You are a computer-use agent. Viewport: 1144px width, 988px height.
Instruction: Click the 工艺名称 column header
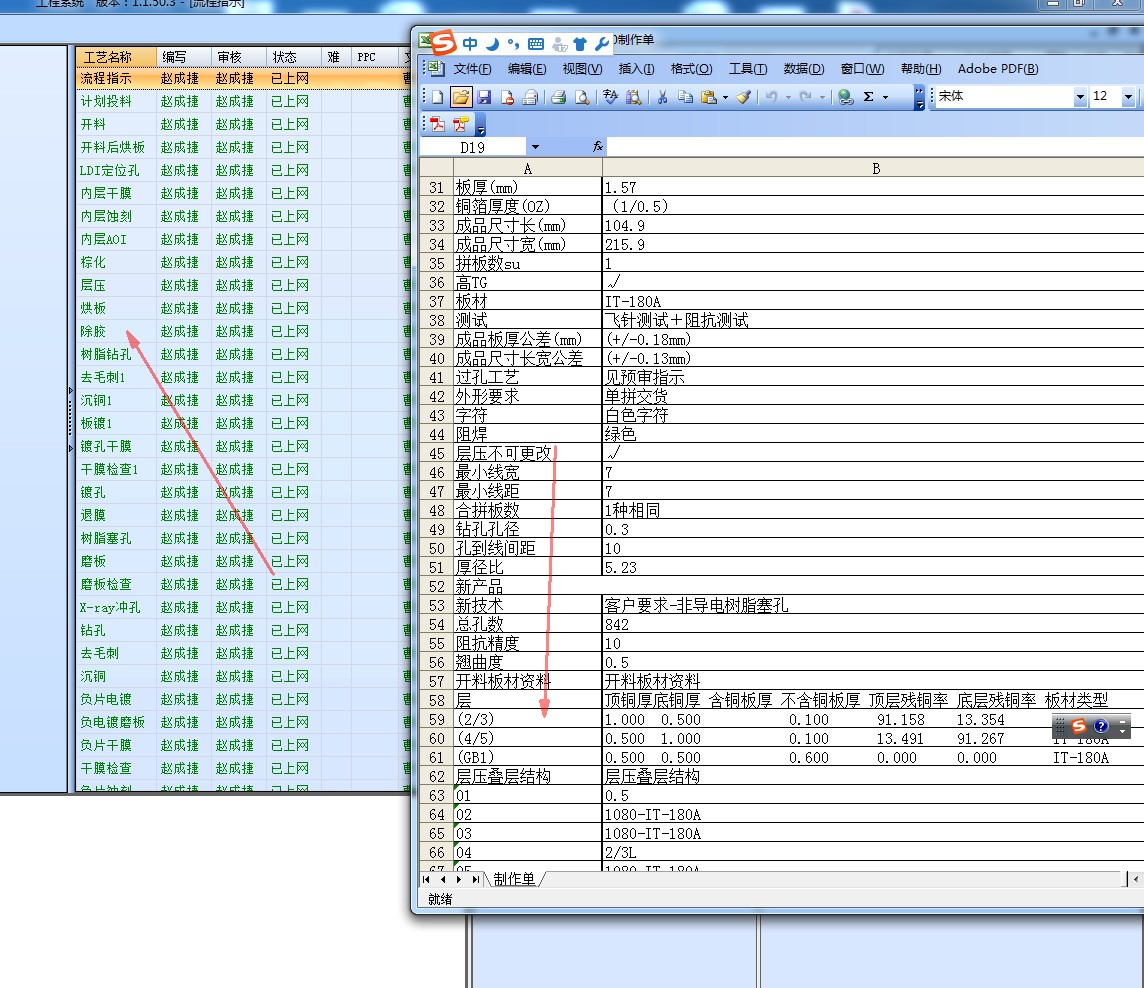point(116,57)
